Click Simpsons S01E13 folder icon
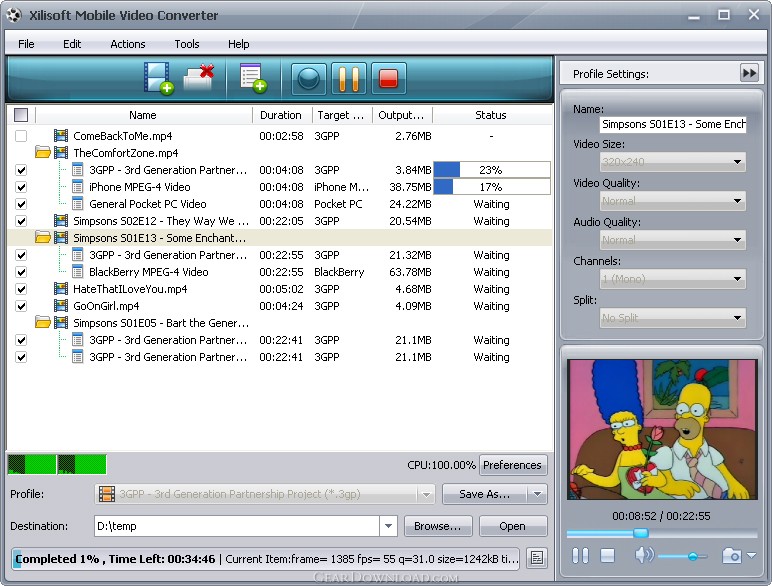Screen dimensions: 772x586 point(43,238)
